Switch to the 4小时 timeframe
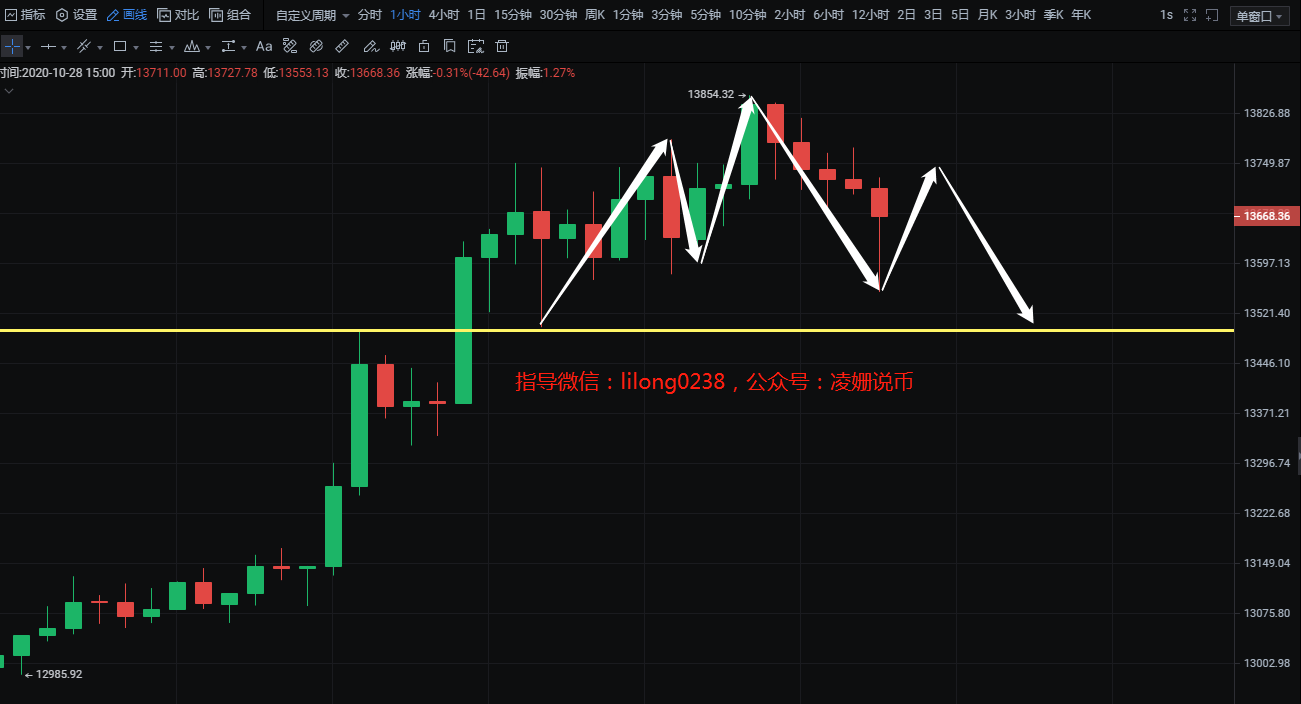This screenshot has width=1301, height=704. (443, 15)
